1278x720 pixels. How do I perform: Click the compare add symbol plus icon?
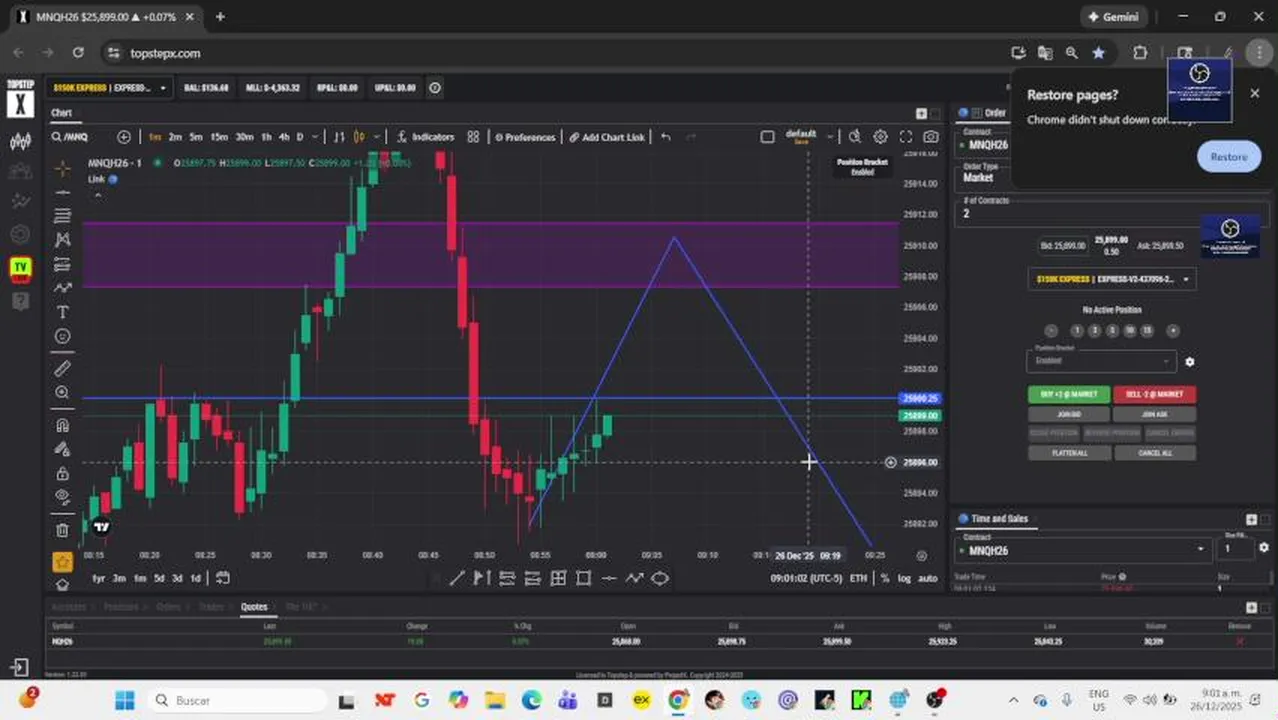pyautogui.click(x=124, y=137)
